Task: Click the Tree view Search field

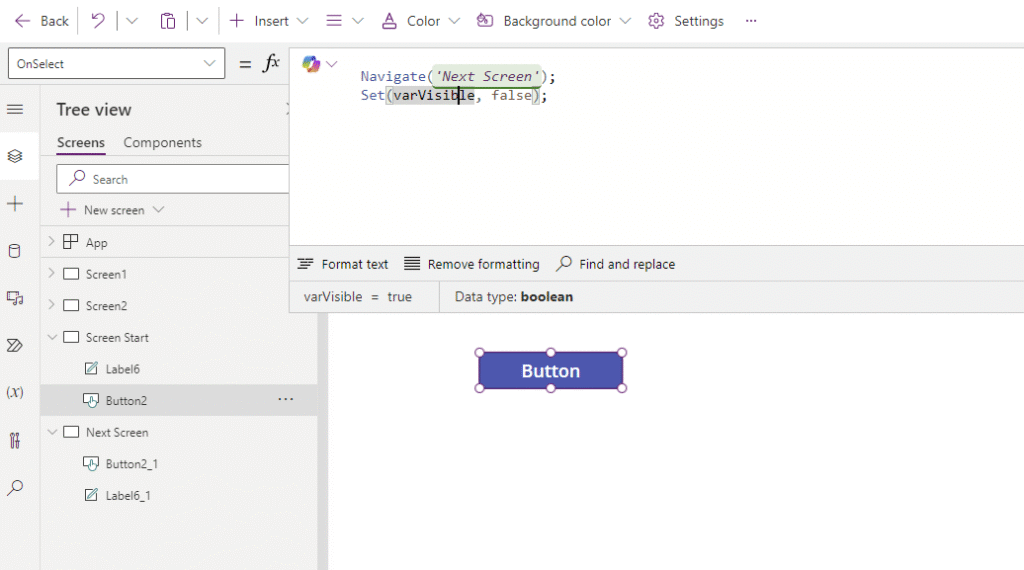Action: tap(172, 179)
